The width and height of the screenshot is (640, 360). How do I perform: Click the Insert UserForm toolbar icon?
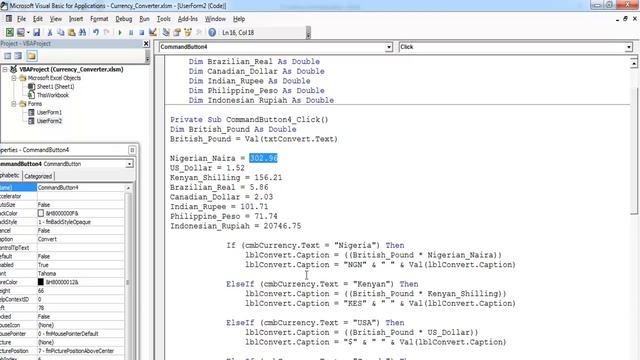pyautogui.click(x=20, y=32)
